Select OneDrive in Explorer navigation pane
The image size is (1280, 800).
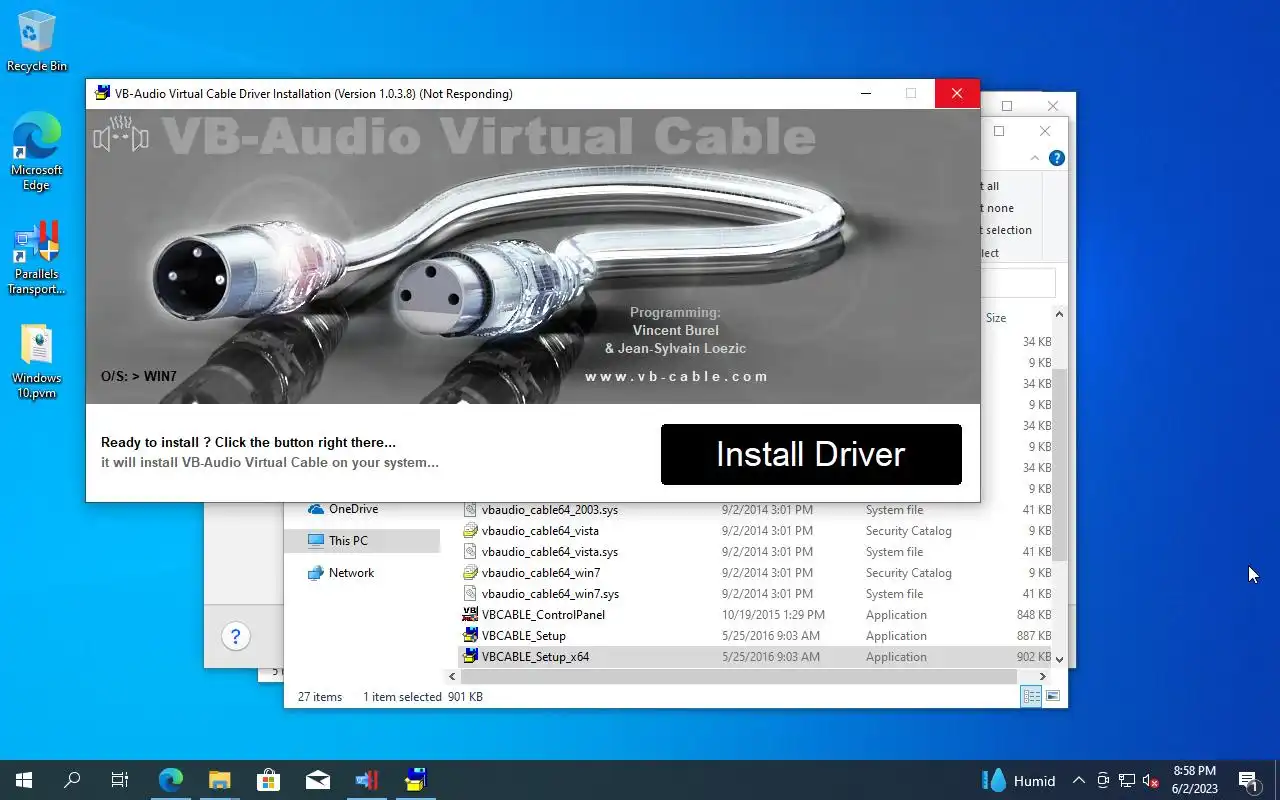(353, 509)
